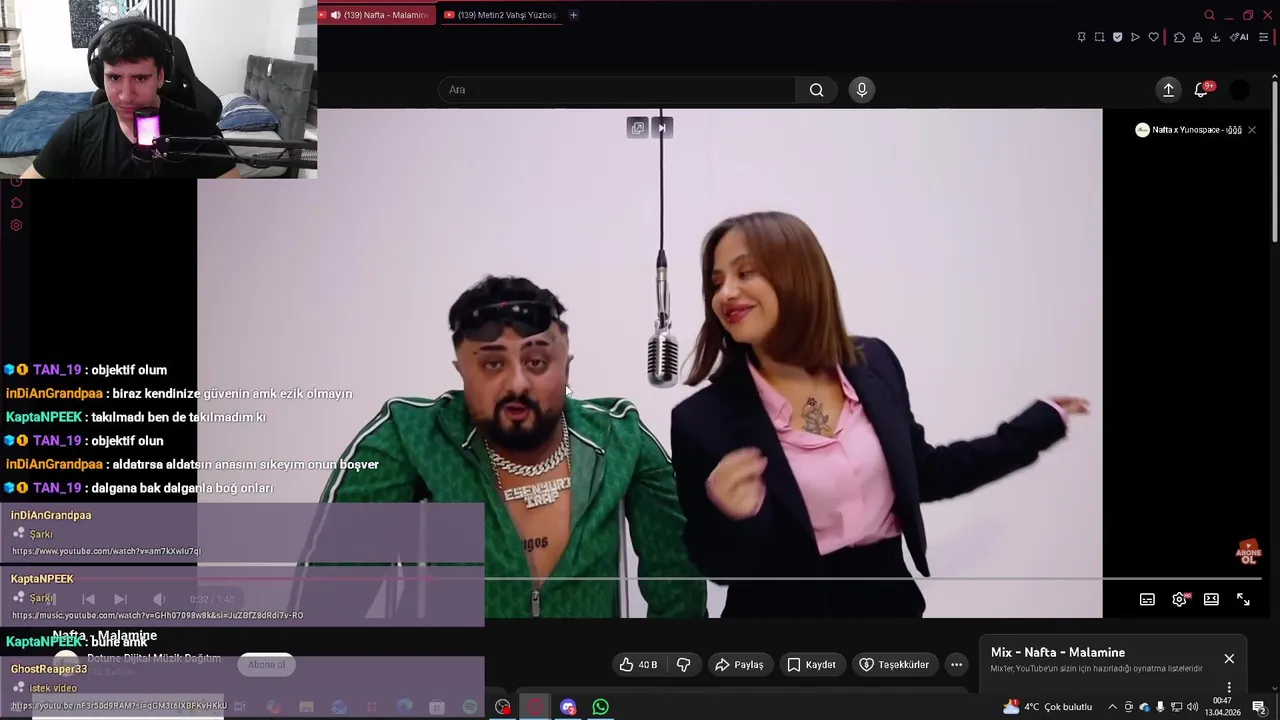Like the video showing 40 B likes
The height and width of the screenshot is (720, 1280).
[638, 664]
